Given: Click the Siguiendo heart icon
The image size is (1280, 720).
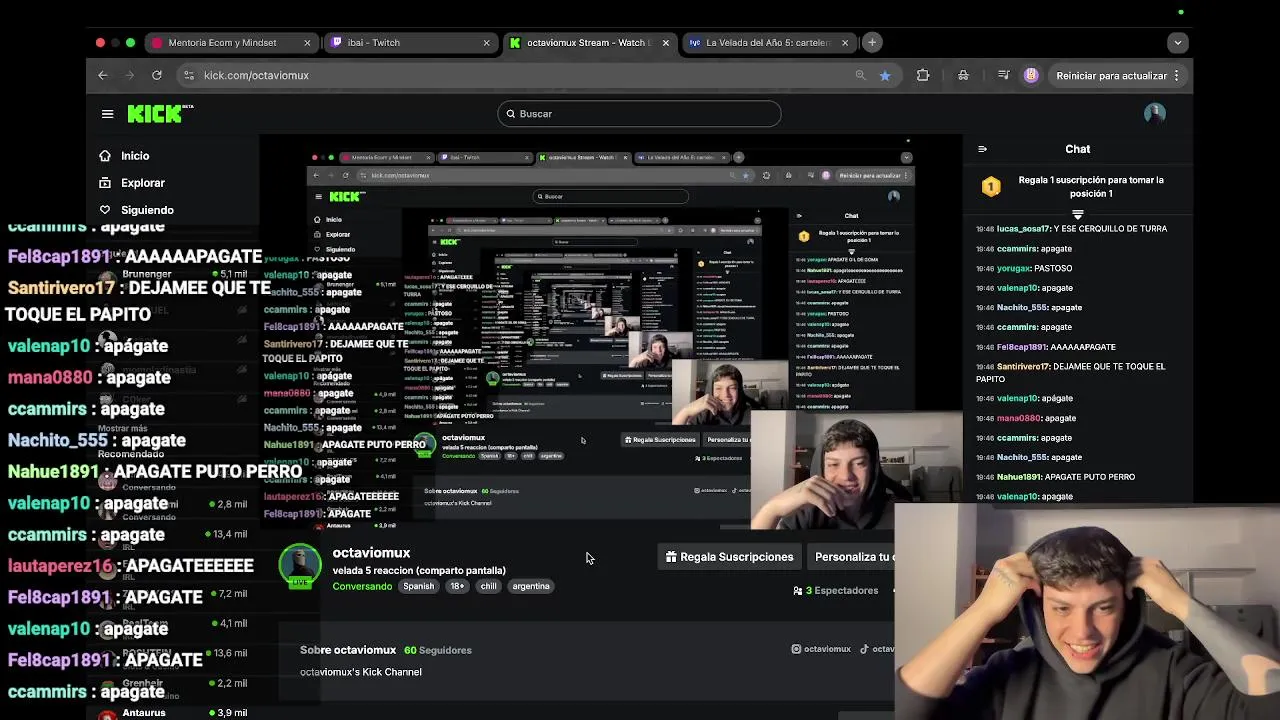Looking at the screenshot, I should (x=105, y=210).
